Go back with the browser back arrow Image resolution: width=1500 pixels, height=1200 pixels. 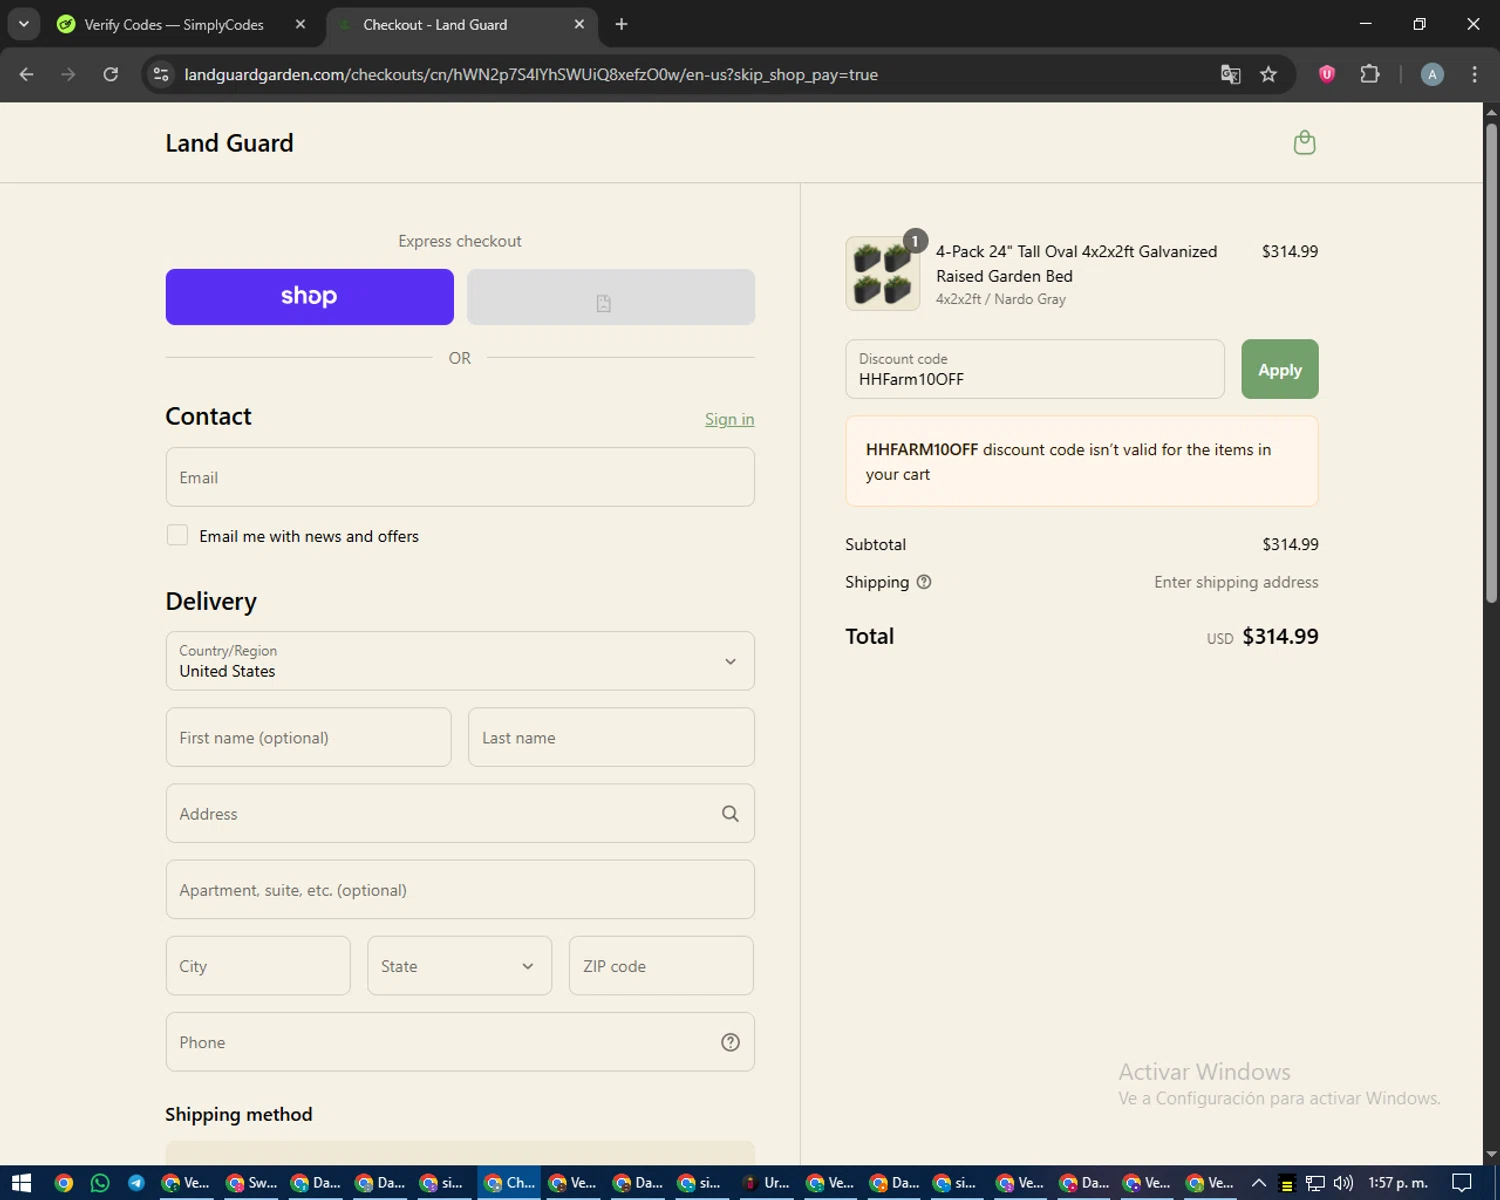click(x=27, y=74)
